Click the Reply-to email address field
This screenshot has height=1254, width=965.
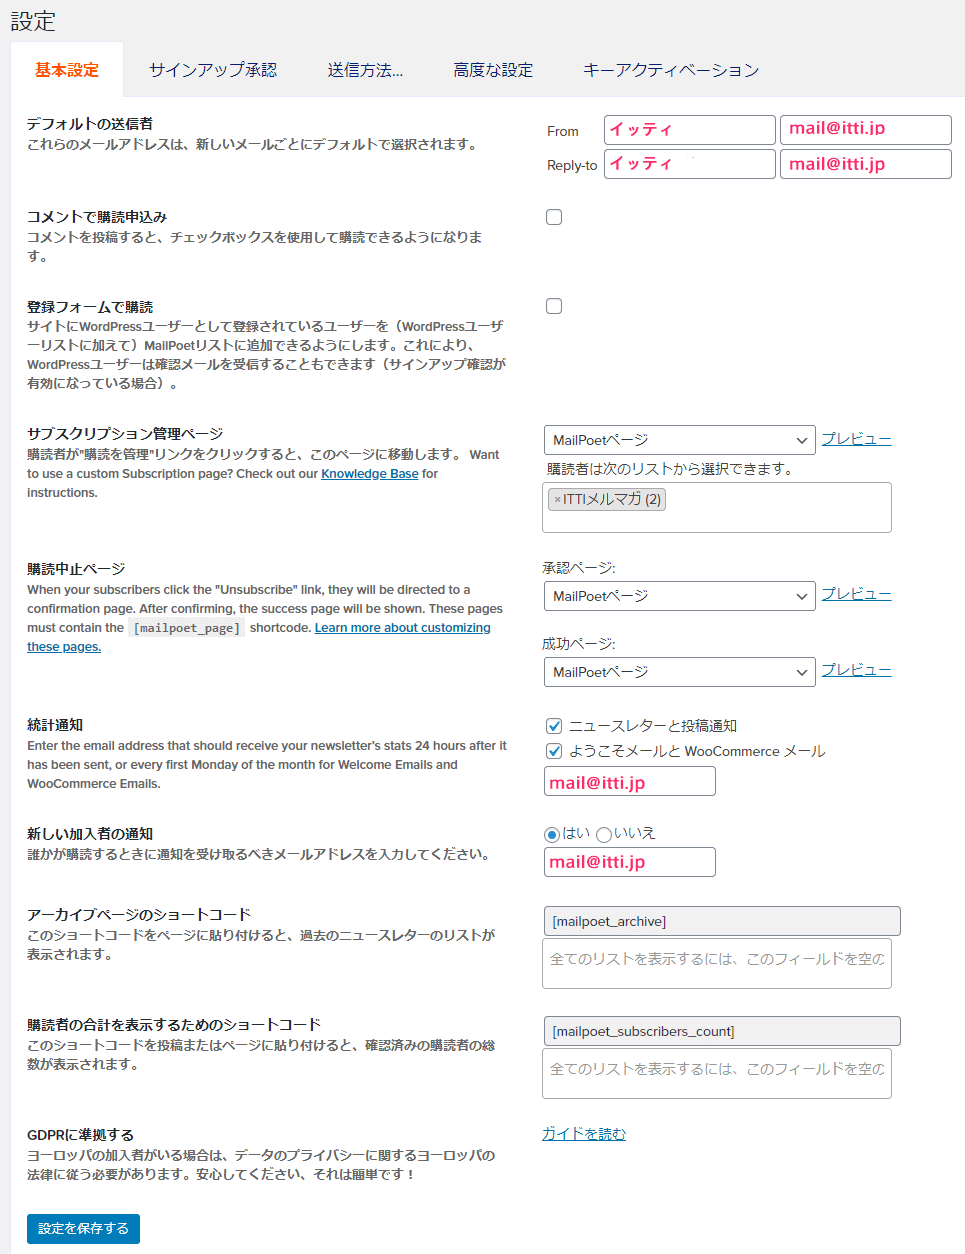point(866,164)
